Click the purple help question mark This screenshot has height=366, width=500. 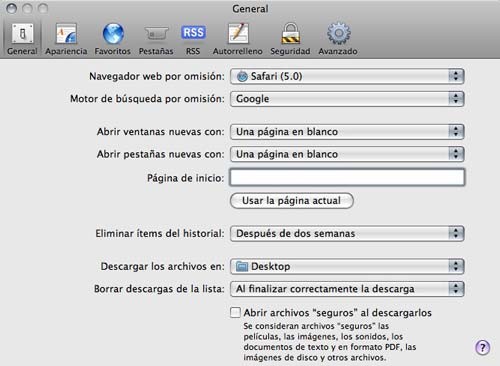pos(482,347)
